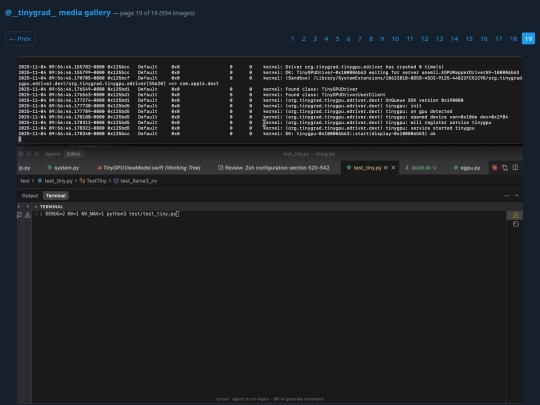Select the TestTiny class breadcrumb
This screenshot has height=405, width=540.
tap(93, 181)
